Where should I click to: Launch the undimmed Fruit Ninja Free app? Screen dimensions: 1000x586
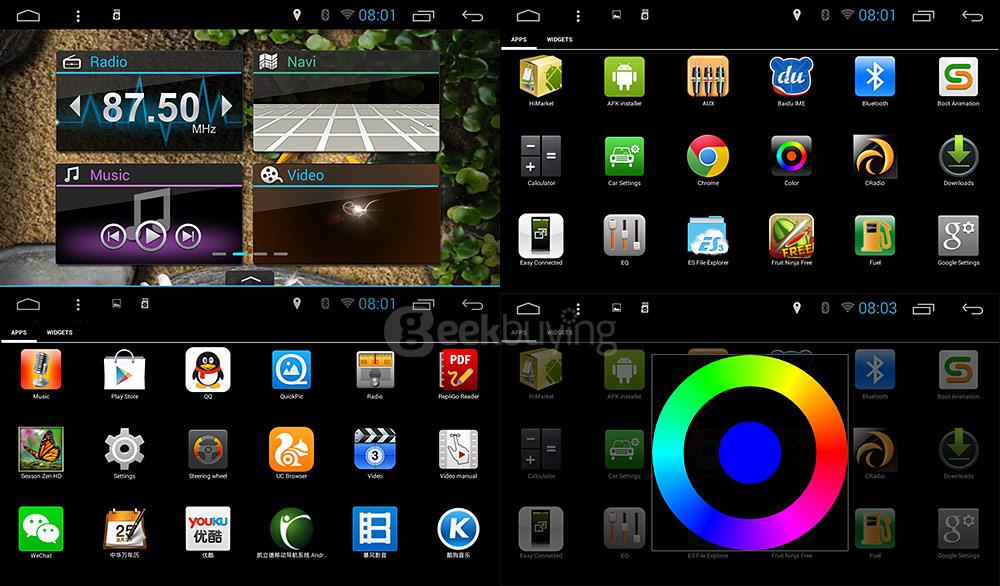(x=791, y=236)
